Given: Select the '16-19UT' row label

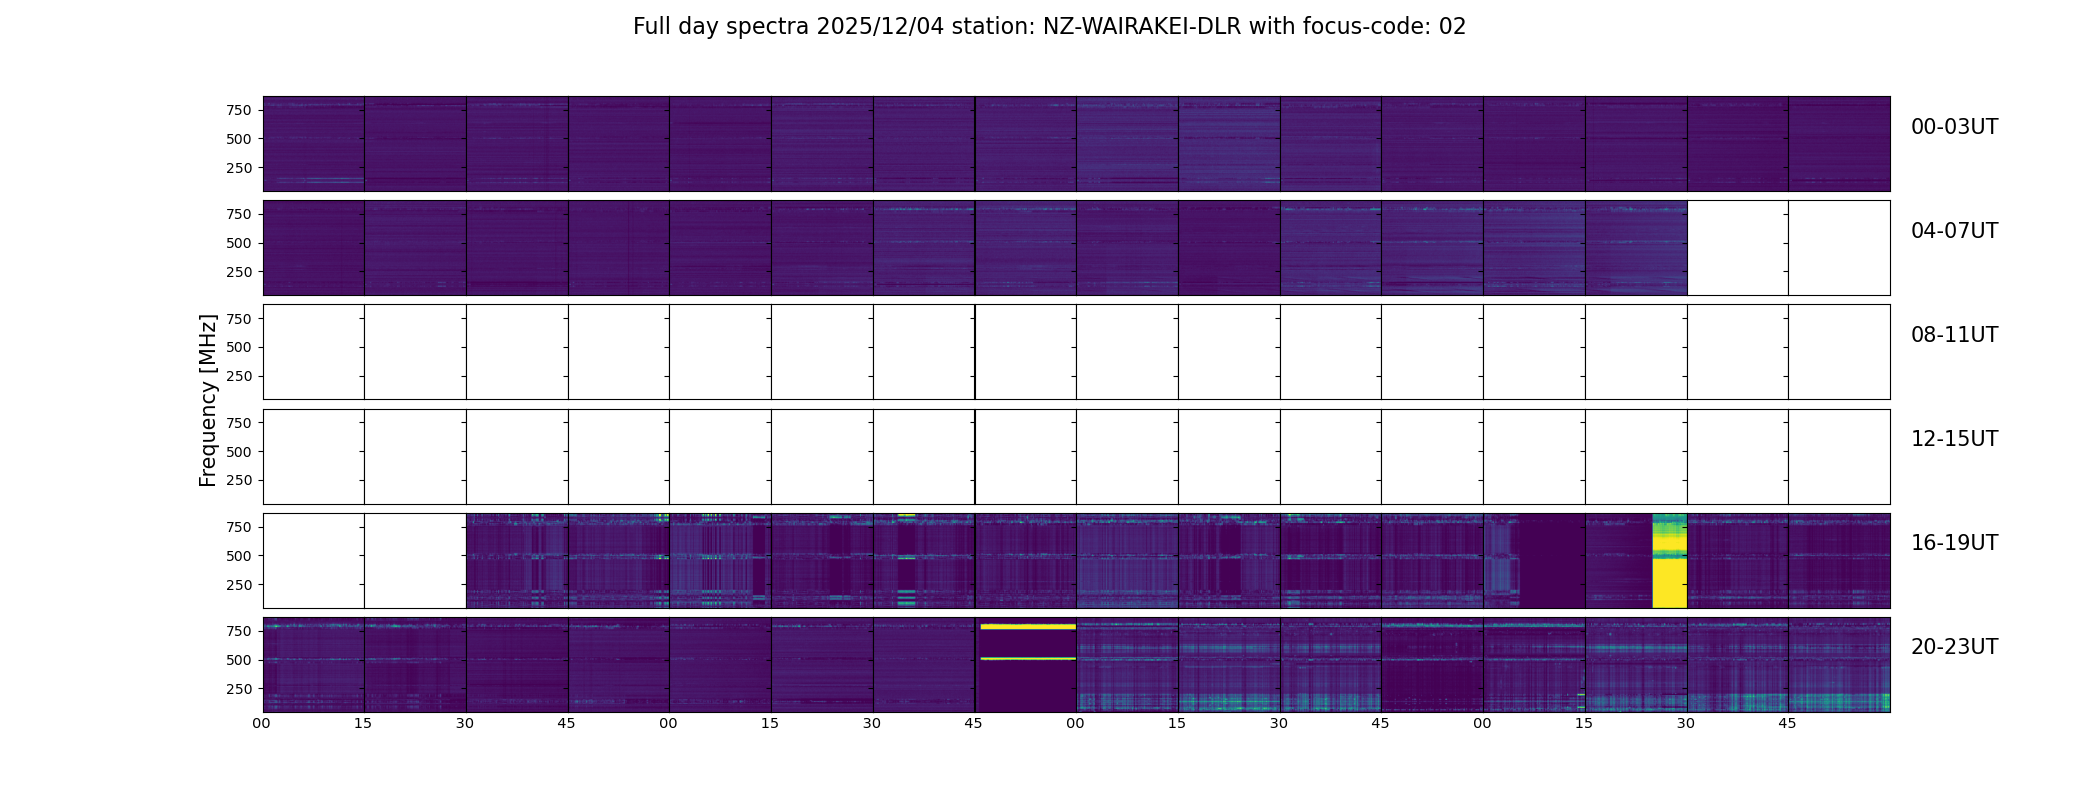Looking at the screenshot, I should coord(1954,543).
